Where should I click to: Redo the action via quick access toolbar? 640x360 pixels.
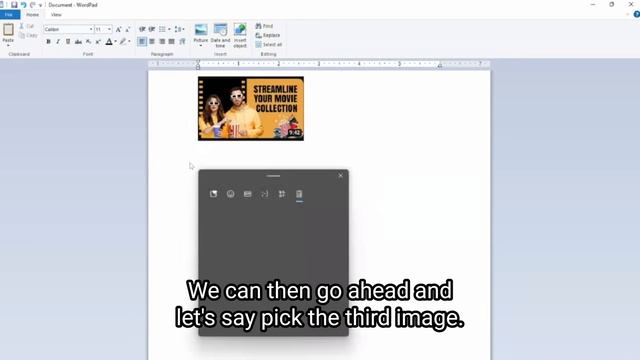(33, 5)
